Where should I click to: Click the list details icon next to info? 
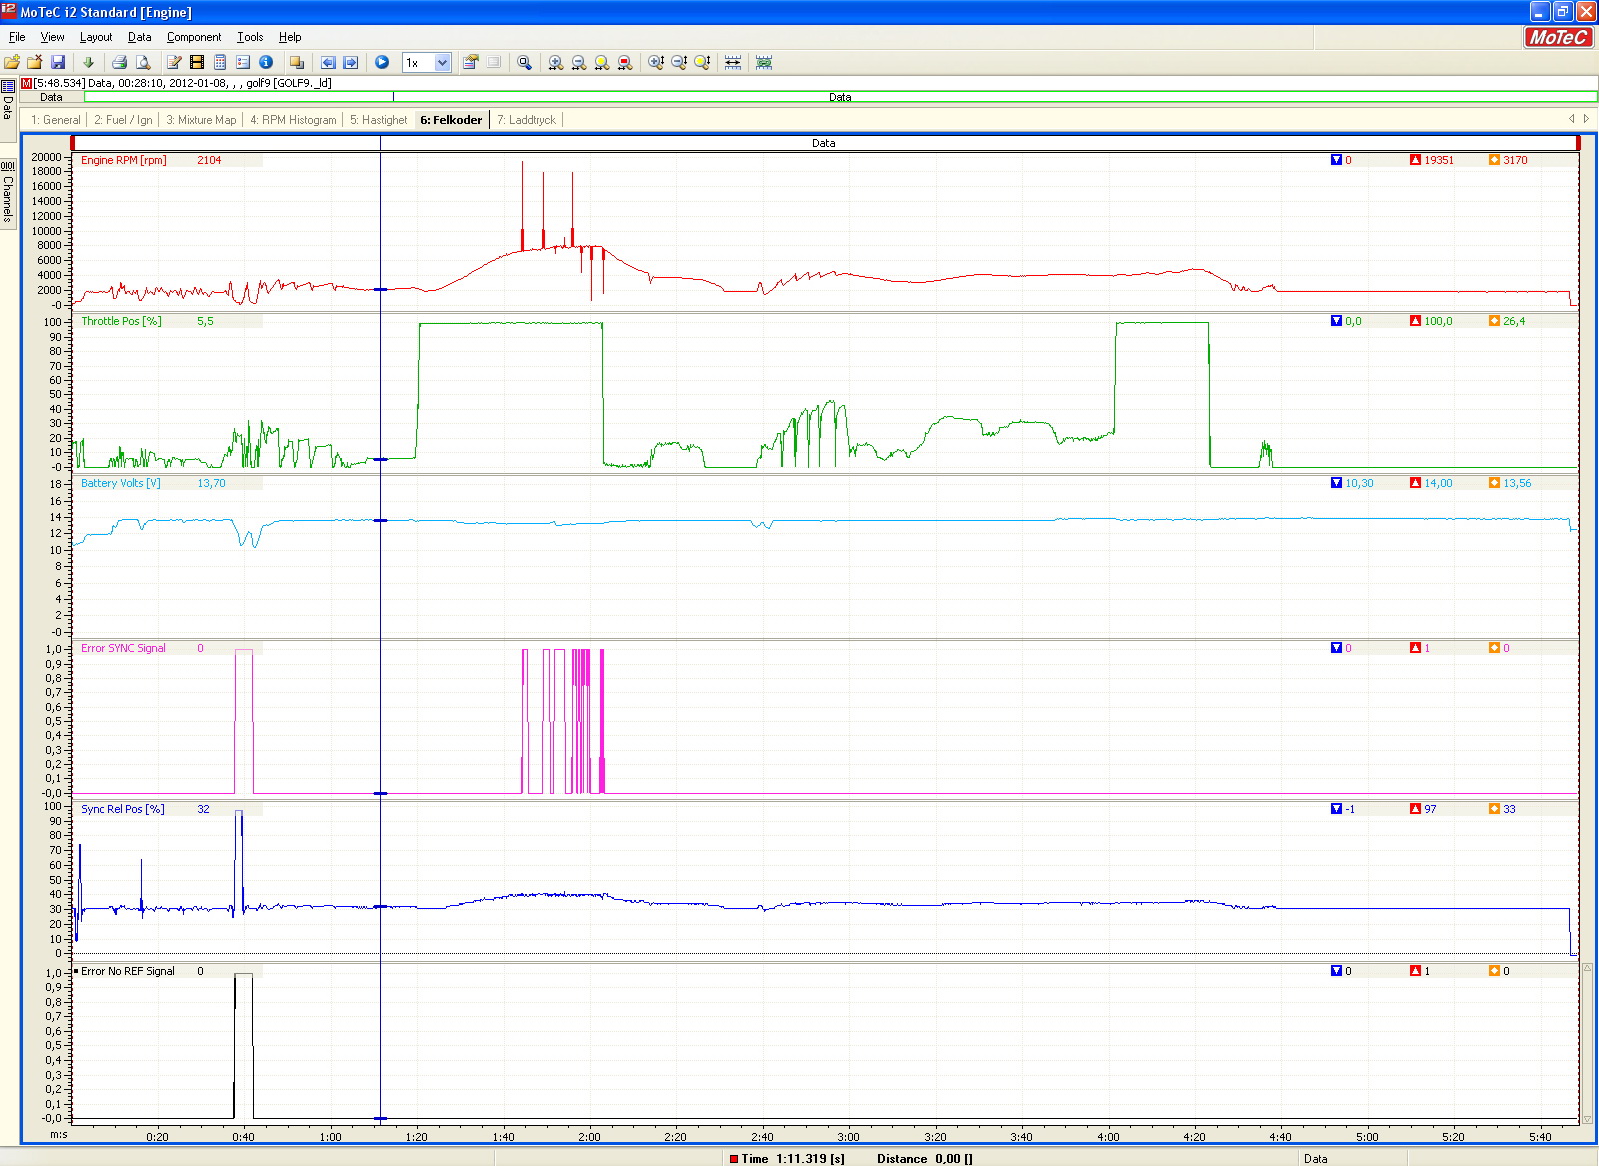tap(243, 62)
